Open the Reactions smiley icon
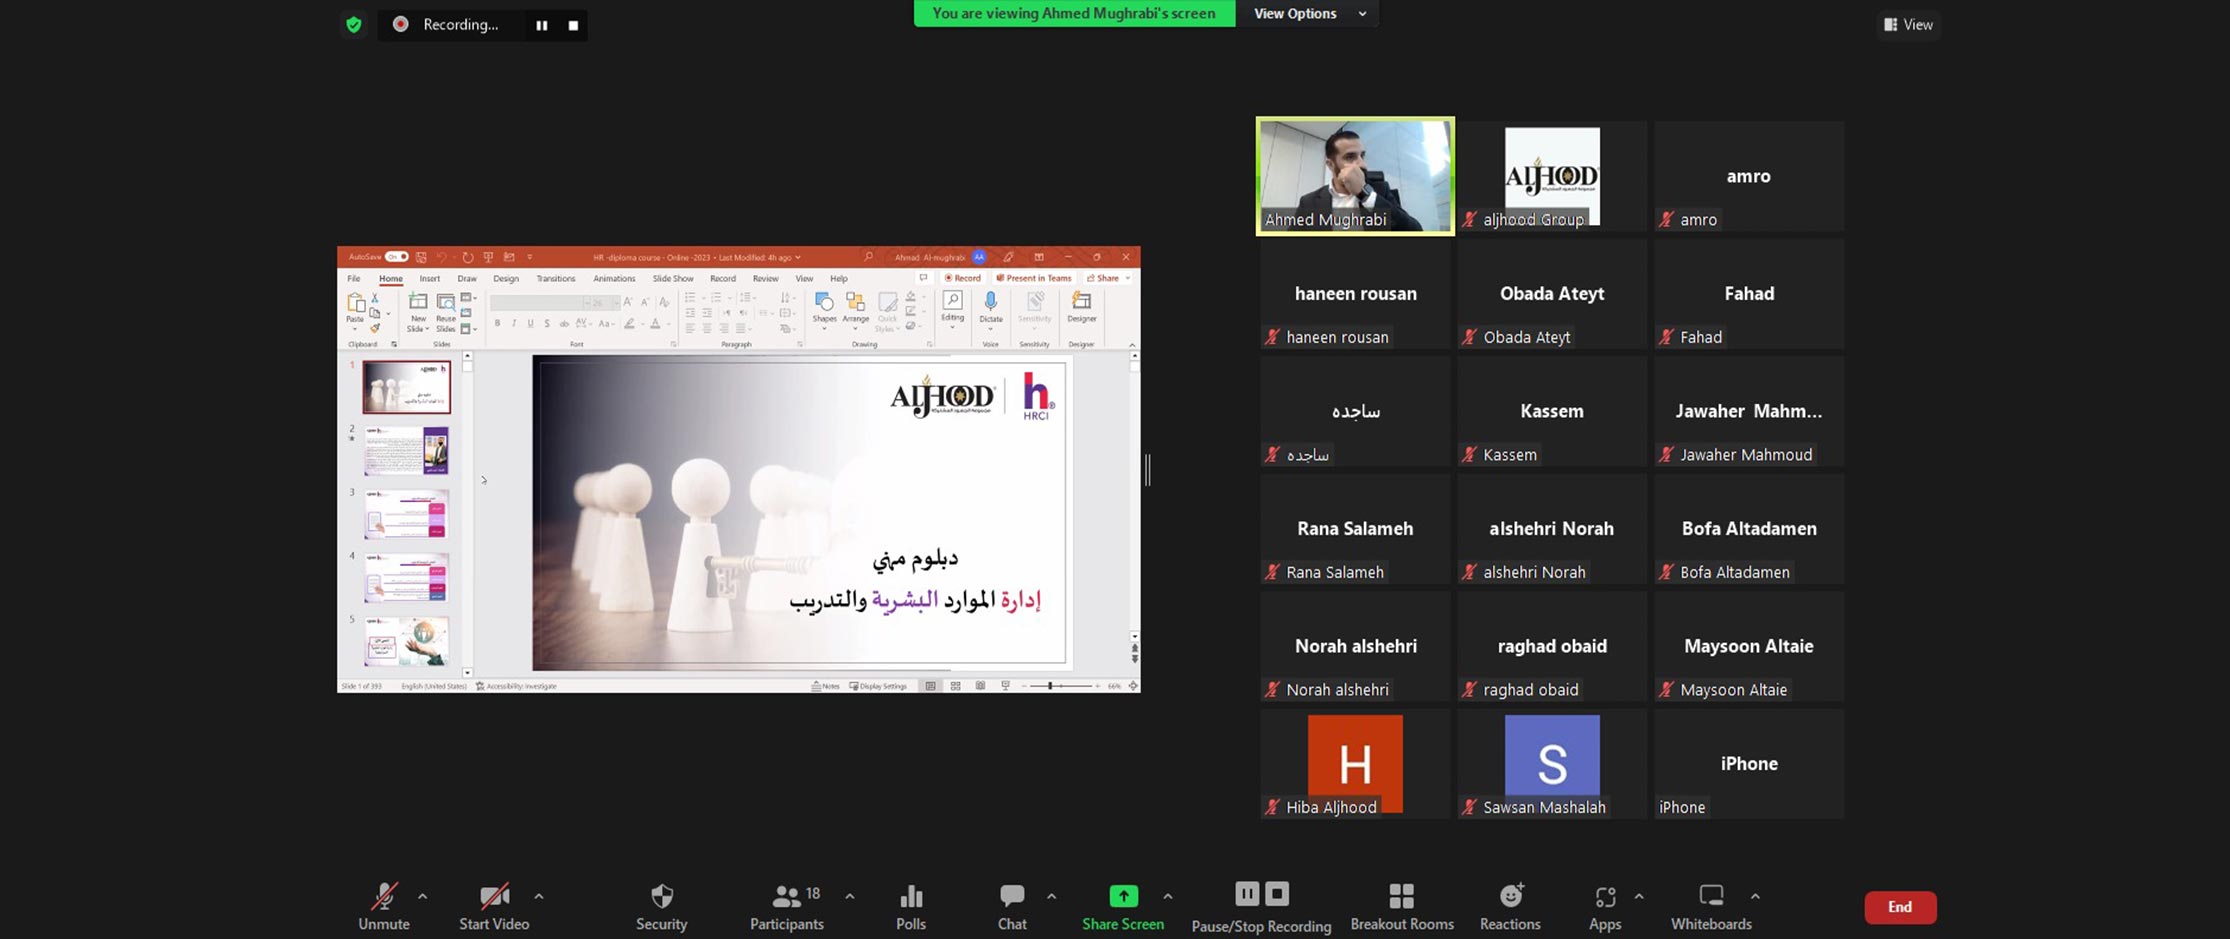 [x=1510, y=896]
